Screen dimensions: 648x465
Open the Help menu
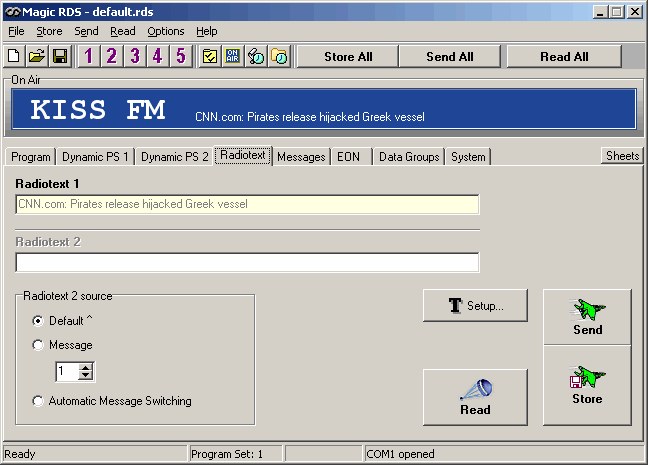pos(207,31)
